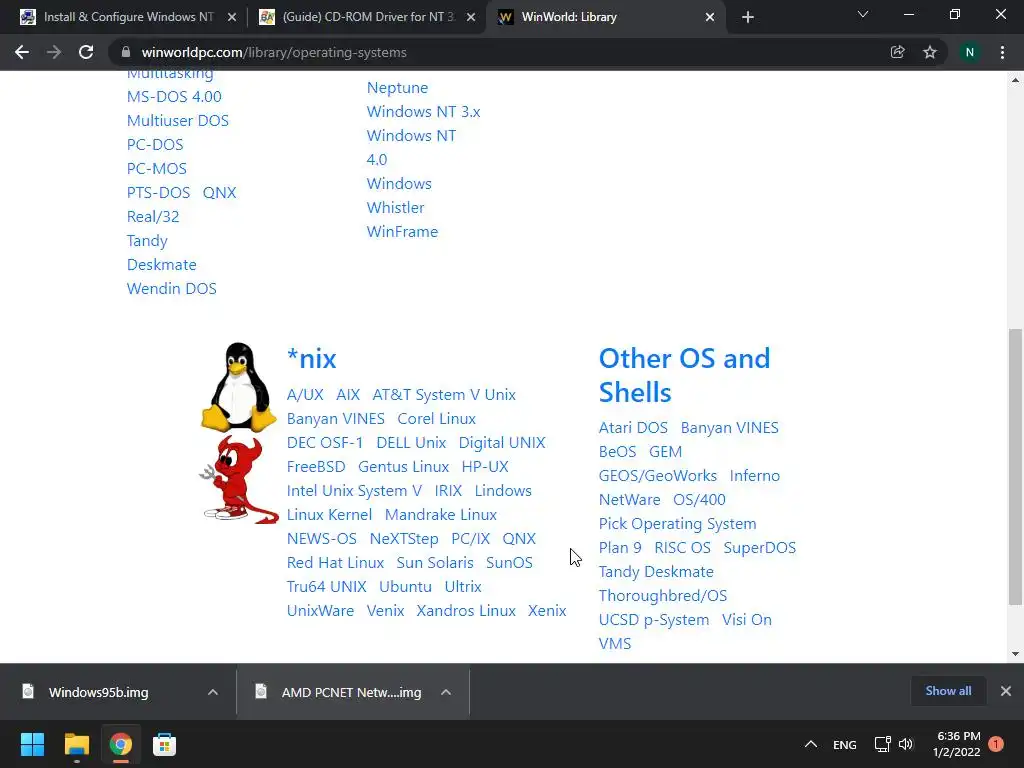Close the WinWorld: Library tab

[x=710, y=17]
